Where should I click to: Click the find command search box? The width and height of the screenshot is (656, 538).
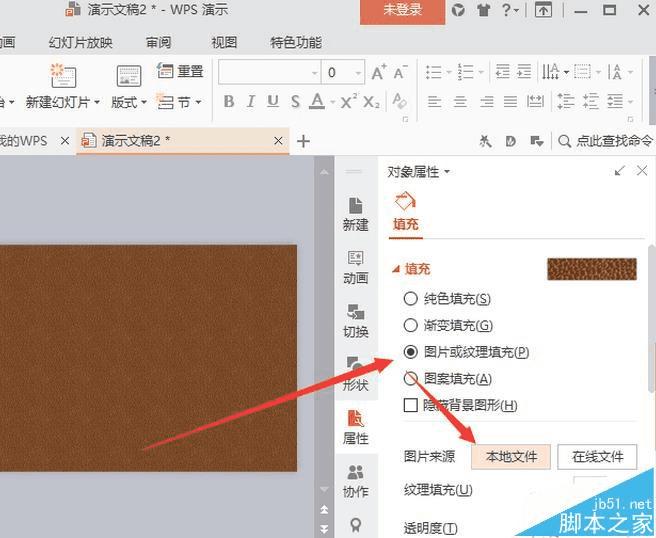click(605, 141)
